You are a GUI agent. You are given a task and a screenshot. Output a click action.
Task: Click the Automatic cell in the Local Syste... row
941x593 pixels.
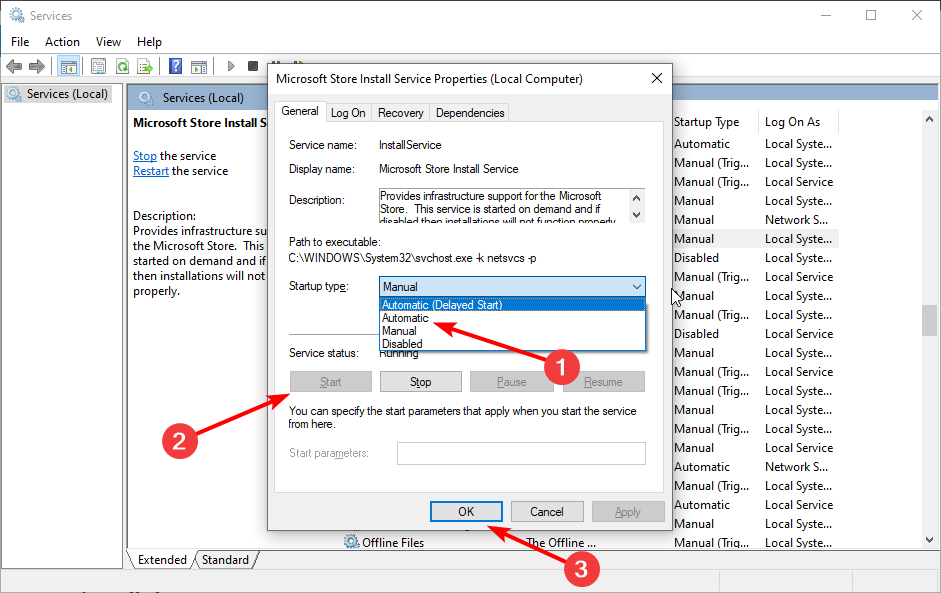click(702, 144)
